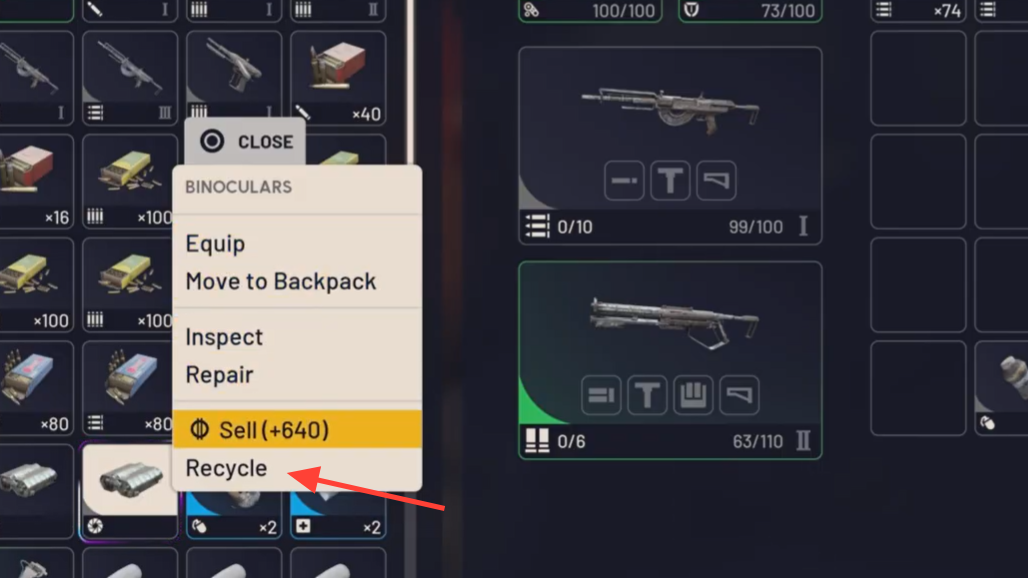The width and height of the screenshot is (1028, 578).
Task: Select the 63/110 durability weapon card
Action: 670,360
